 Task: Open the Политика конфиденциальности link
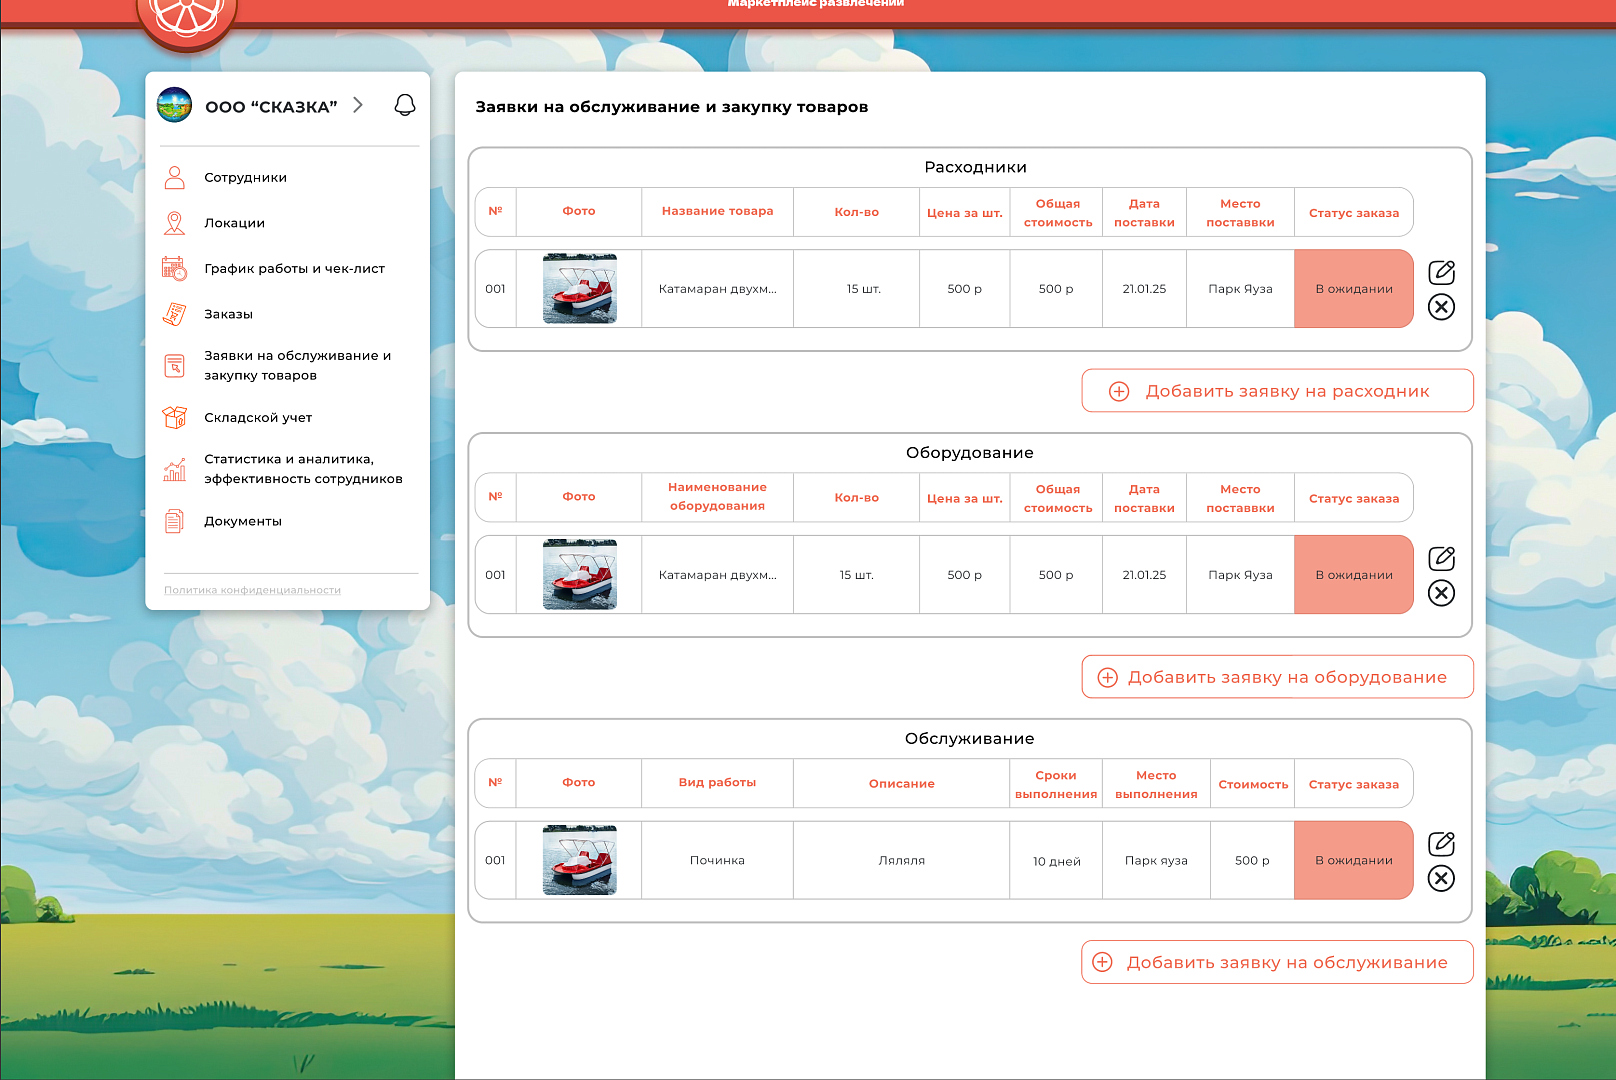point(252,590)
